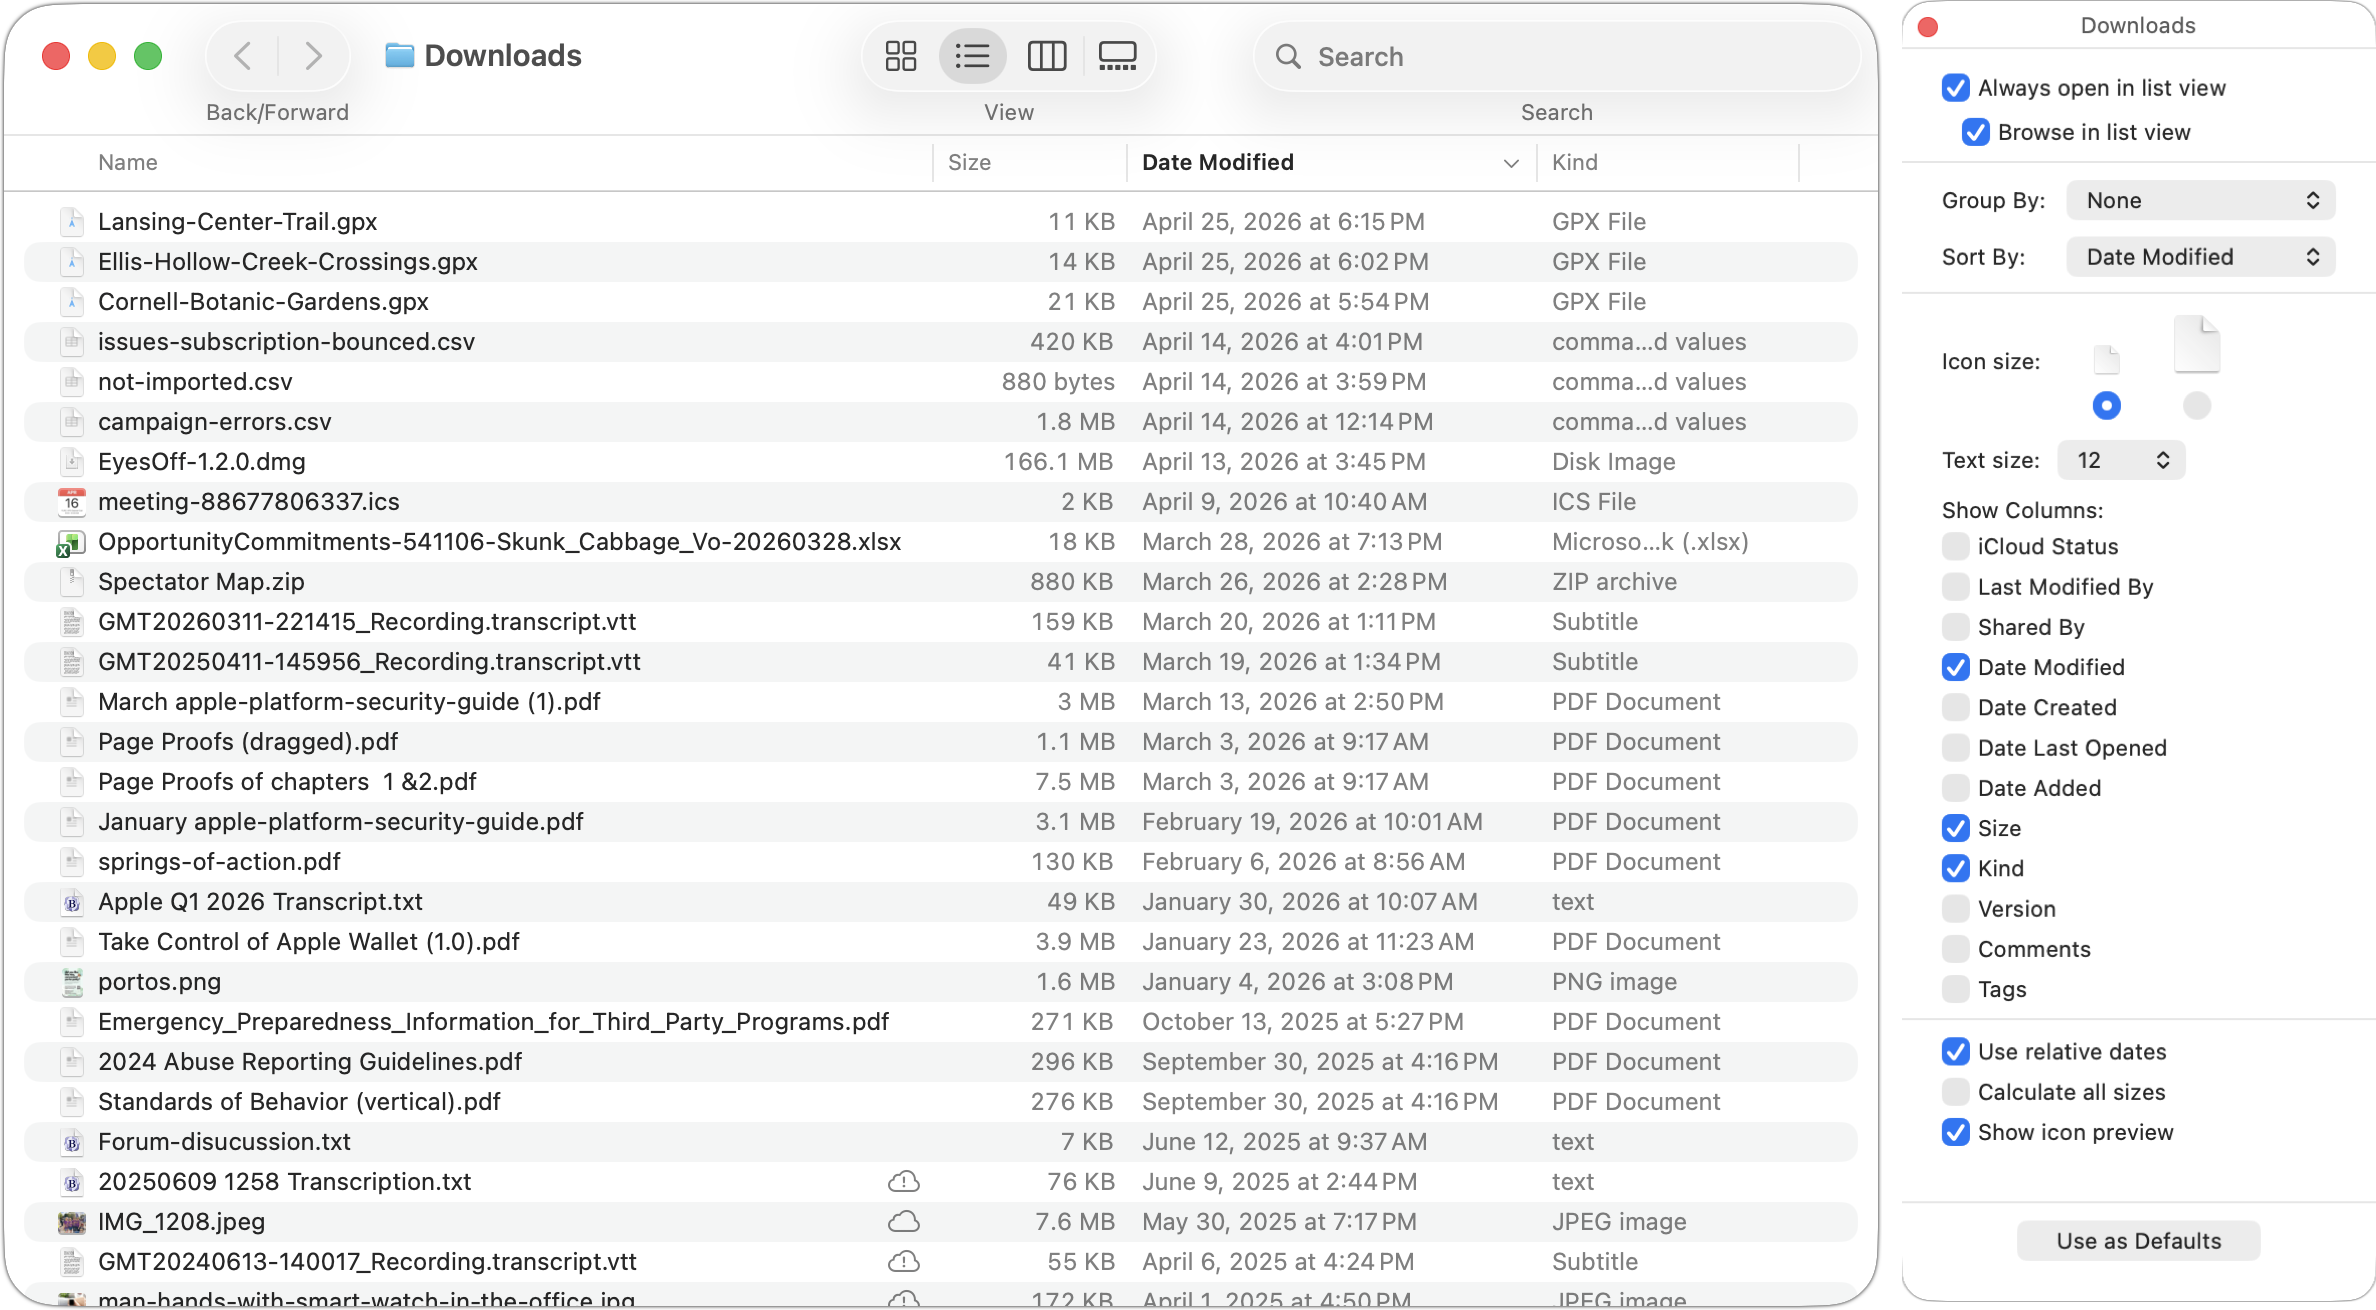Enable the Version column

click(x=1956, y=909)
